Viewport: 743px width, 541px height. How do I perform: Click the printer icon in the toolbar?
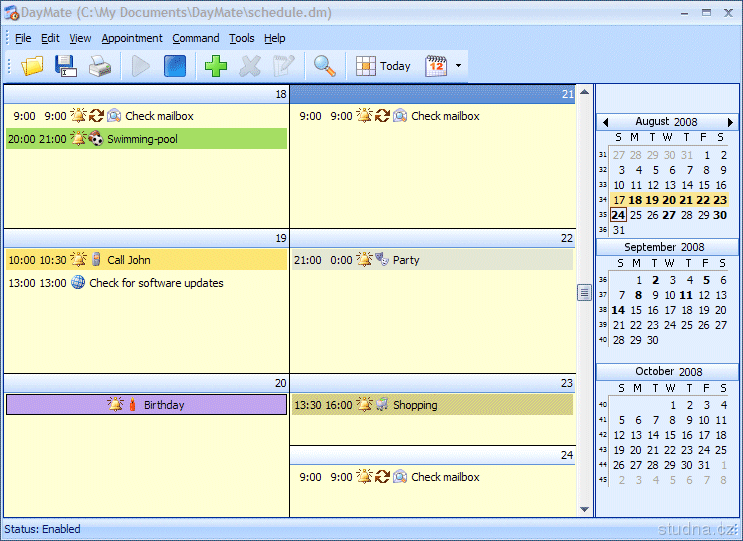[99, 66]
